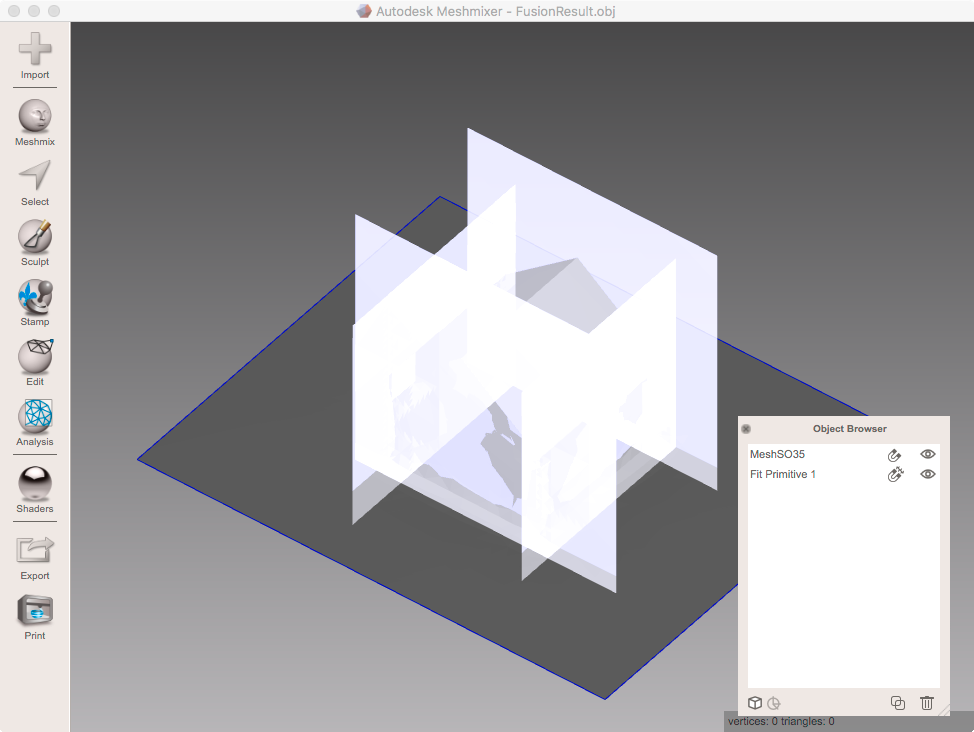Activate the Select tool
The width and height of the screenshot is (974, 732).
tap(34, 180)
